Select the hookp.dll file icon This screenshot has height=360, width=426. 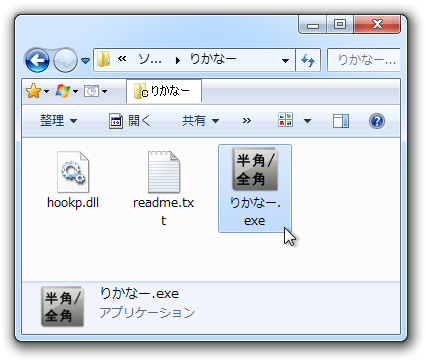73,172
